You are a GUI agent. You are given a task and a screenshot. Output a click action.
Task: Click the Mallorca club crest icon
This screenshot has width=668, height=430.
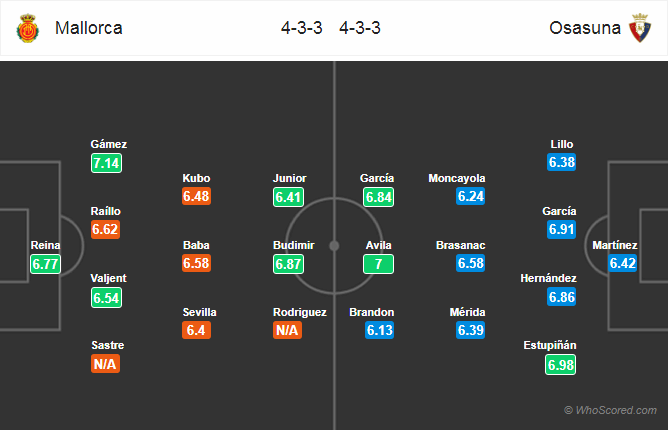(x=28, y=28)
